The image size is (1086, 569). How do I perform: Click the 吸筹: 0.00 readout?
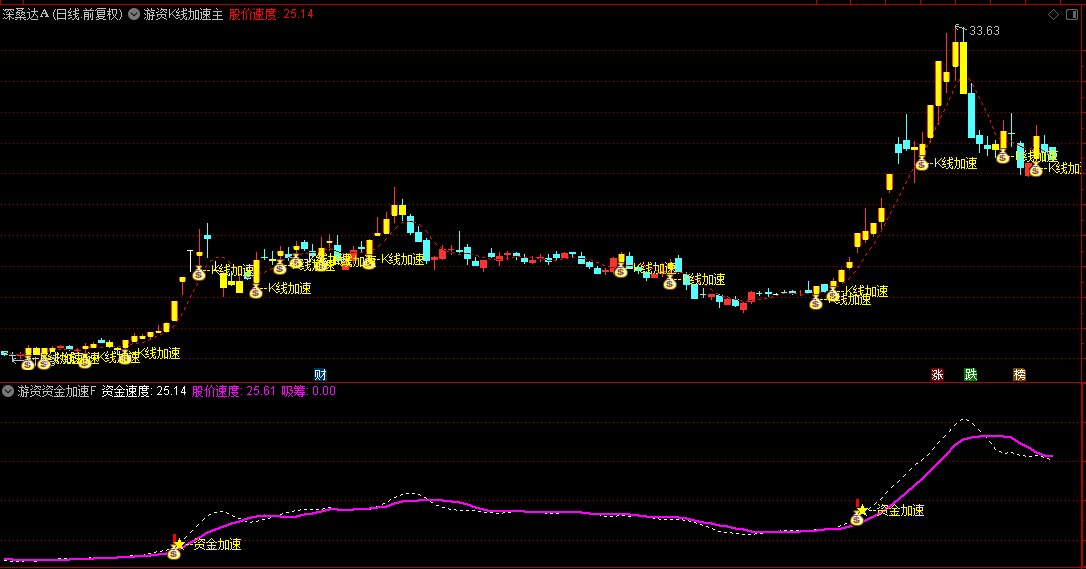309,391
